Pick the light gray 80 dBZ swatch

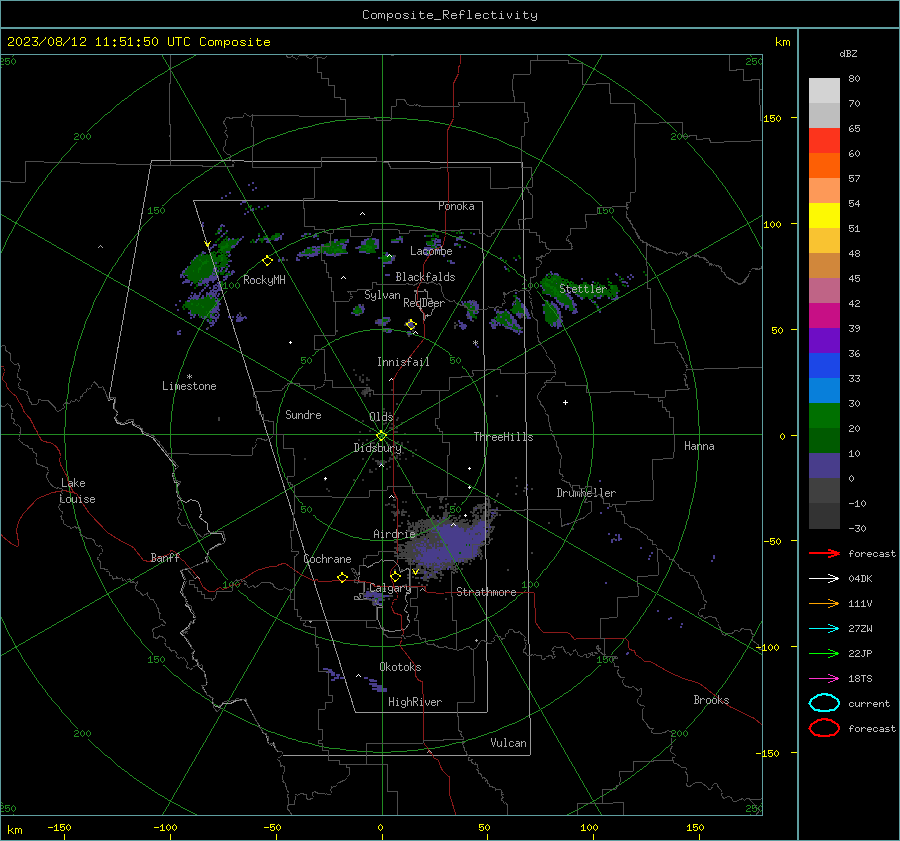click(x=824, y=90)
